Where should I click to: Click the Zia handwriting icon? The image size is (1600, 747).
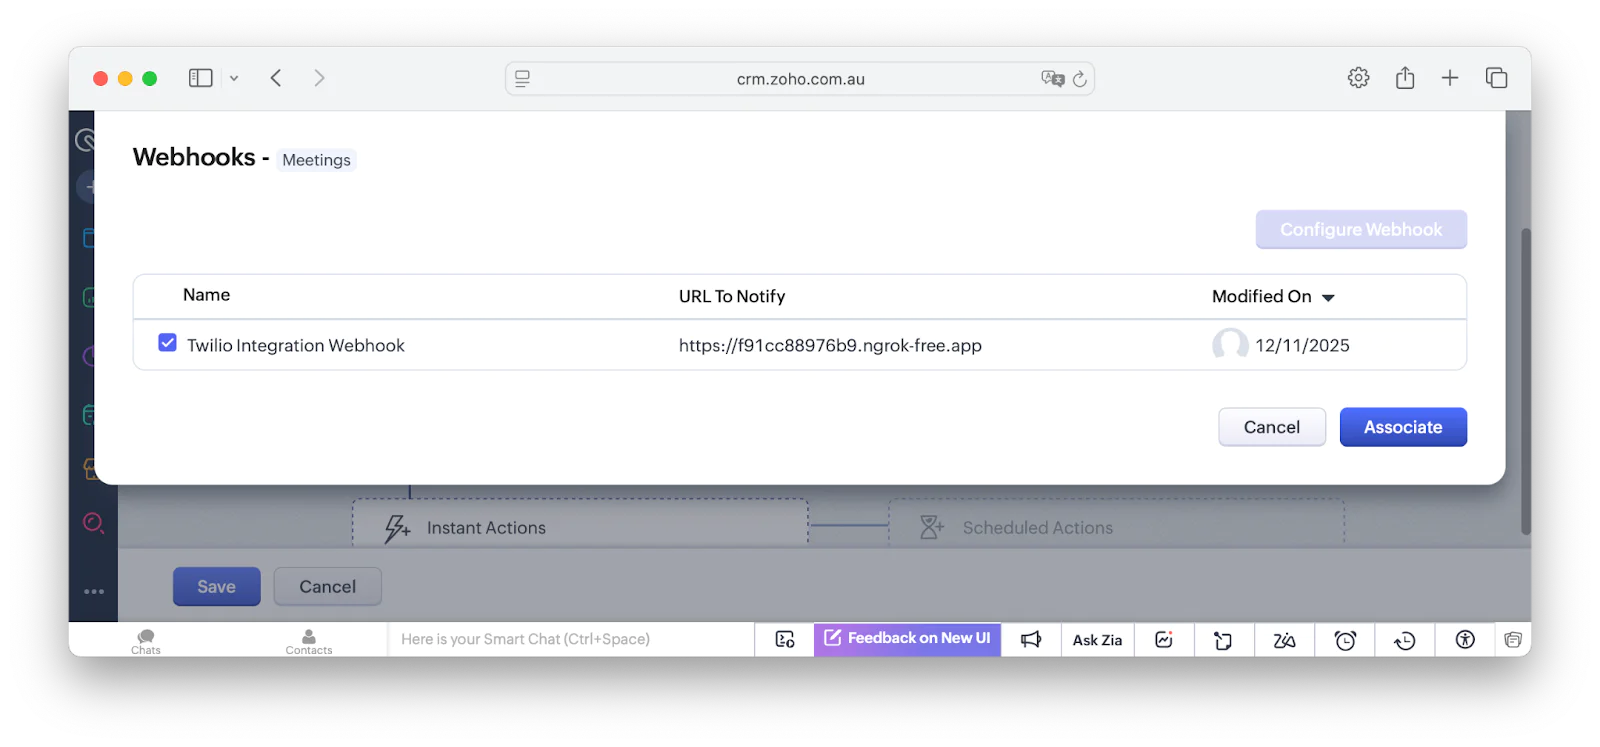click(1284, 640)
